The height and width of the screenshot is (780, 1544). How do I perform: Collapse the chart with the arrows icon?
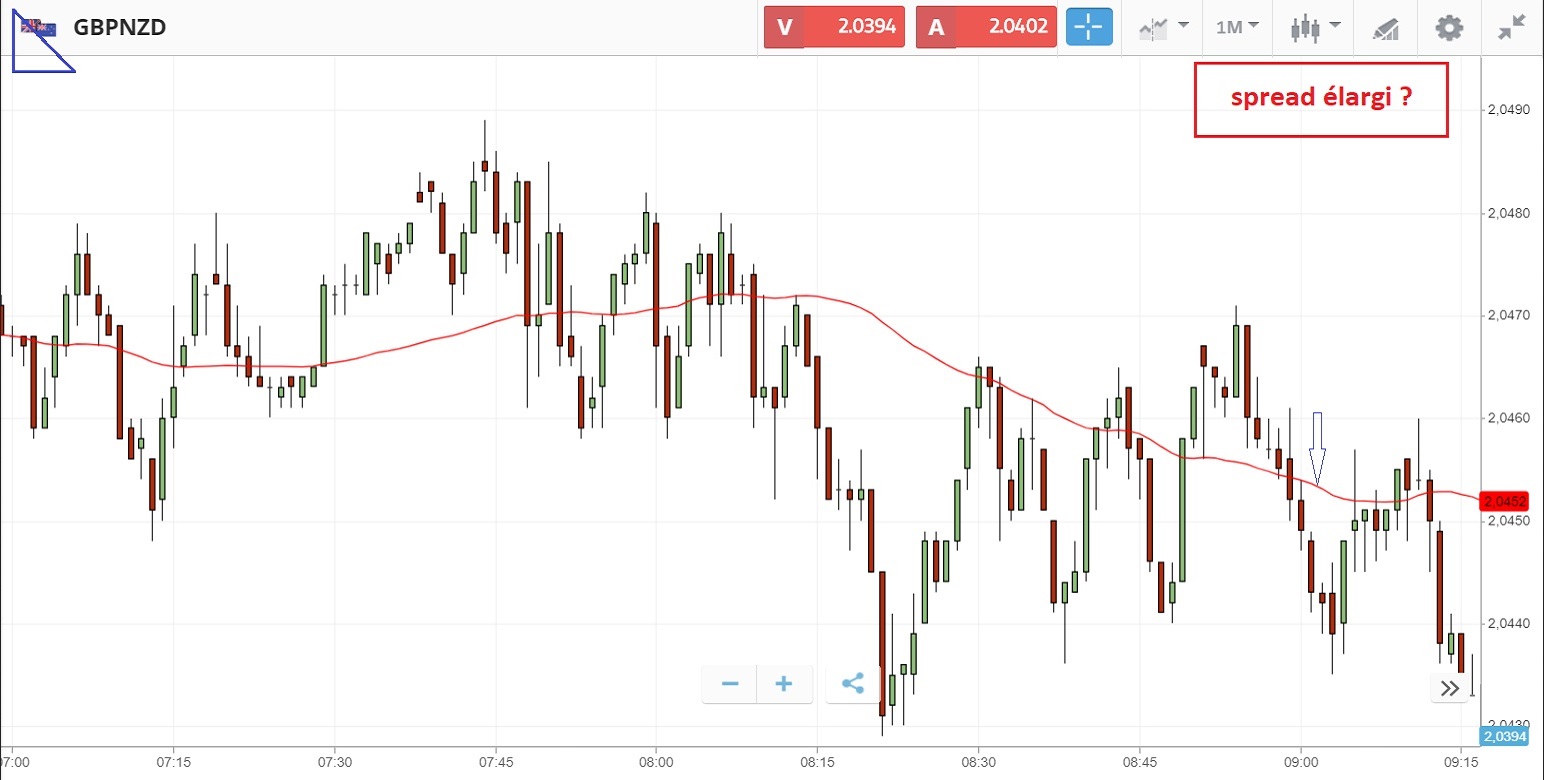click(1511, 27)
